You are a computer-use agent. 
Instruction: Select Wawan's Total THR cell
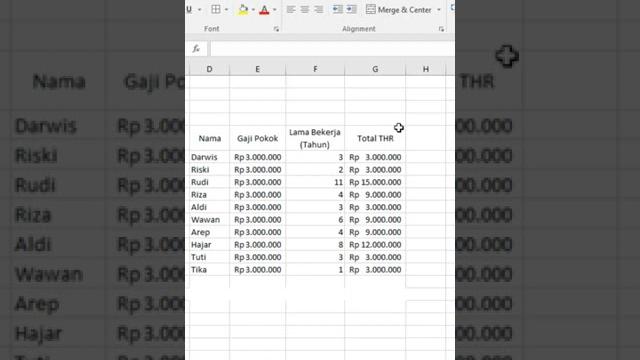[x=375, y=220]
